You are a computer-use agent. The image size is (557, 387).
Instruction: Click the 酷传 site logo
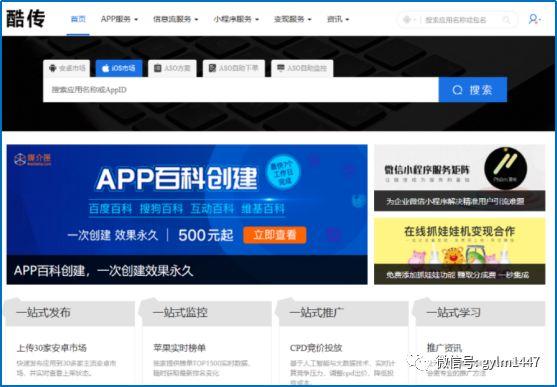26,19
